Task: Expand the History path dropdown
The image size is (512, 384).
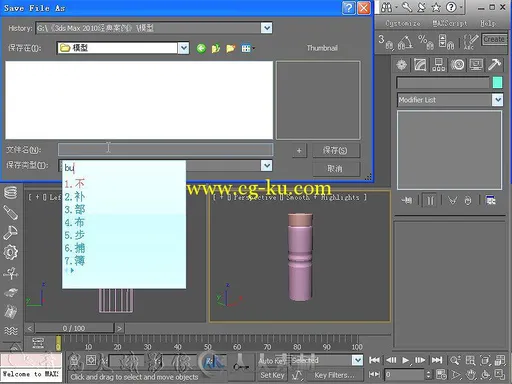Action: tap(266, 28)
